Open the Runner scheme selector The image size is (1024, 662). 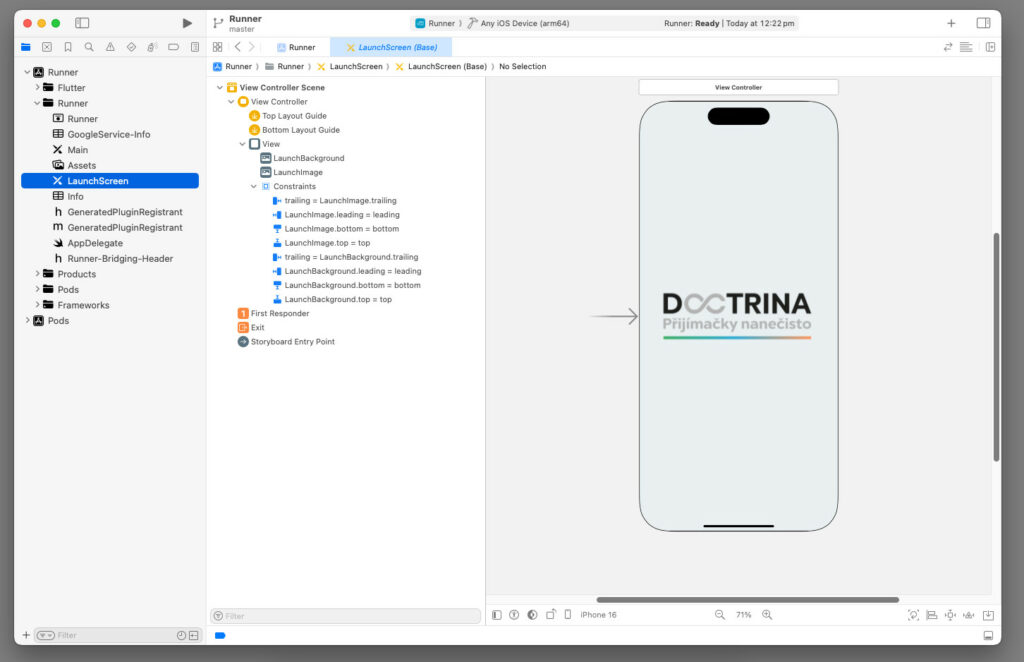point(436,24)
